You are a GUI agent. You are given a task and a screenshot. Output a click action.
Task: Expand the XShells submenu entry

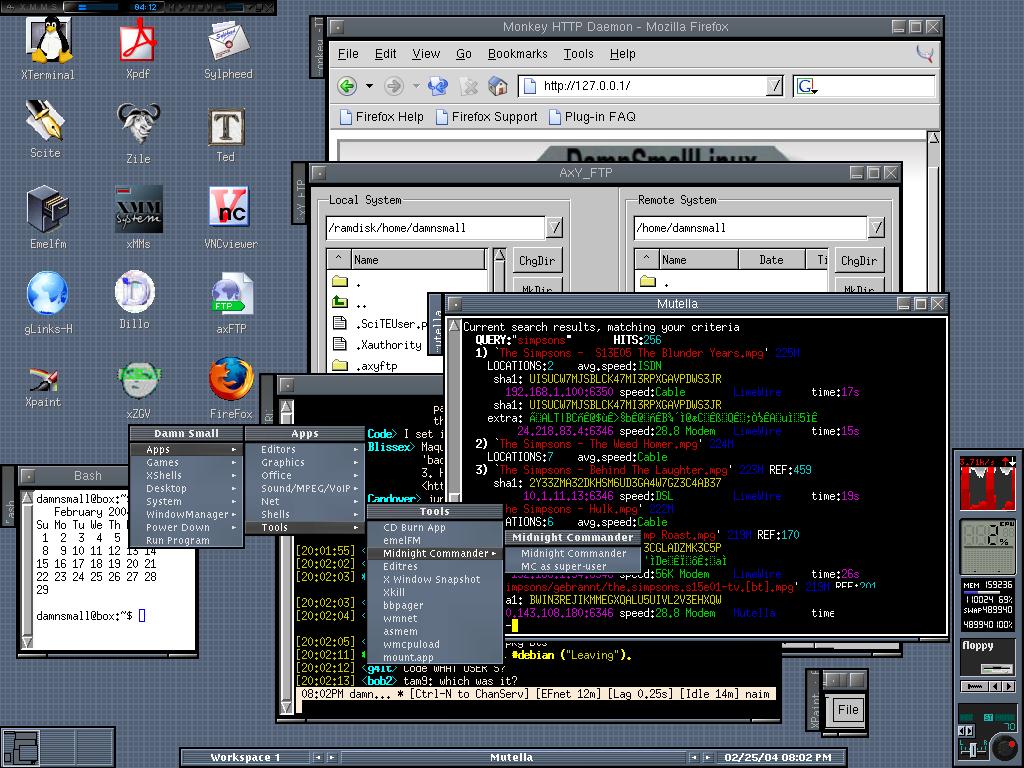[x=186, y=475]
